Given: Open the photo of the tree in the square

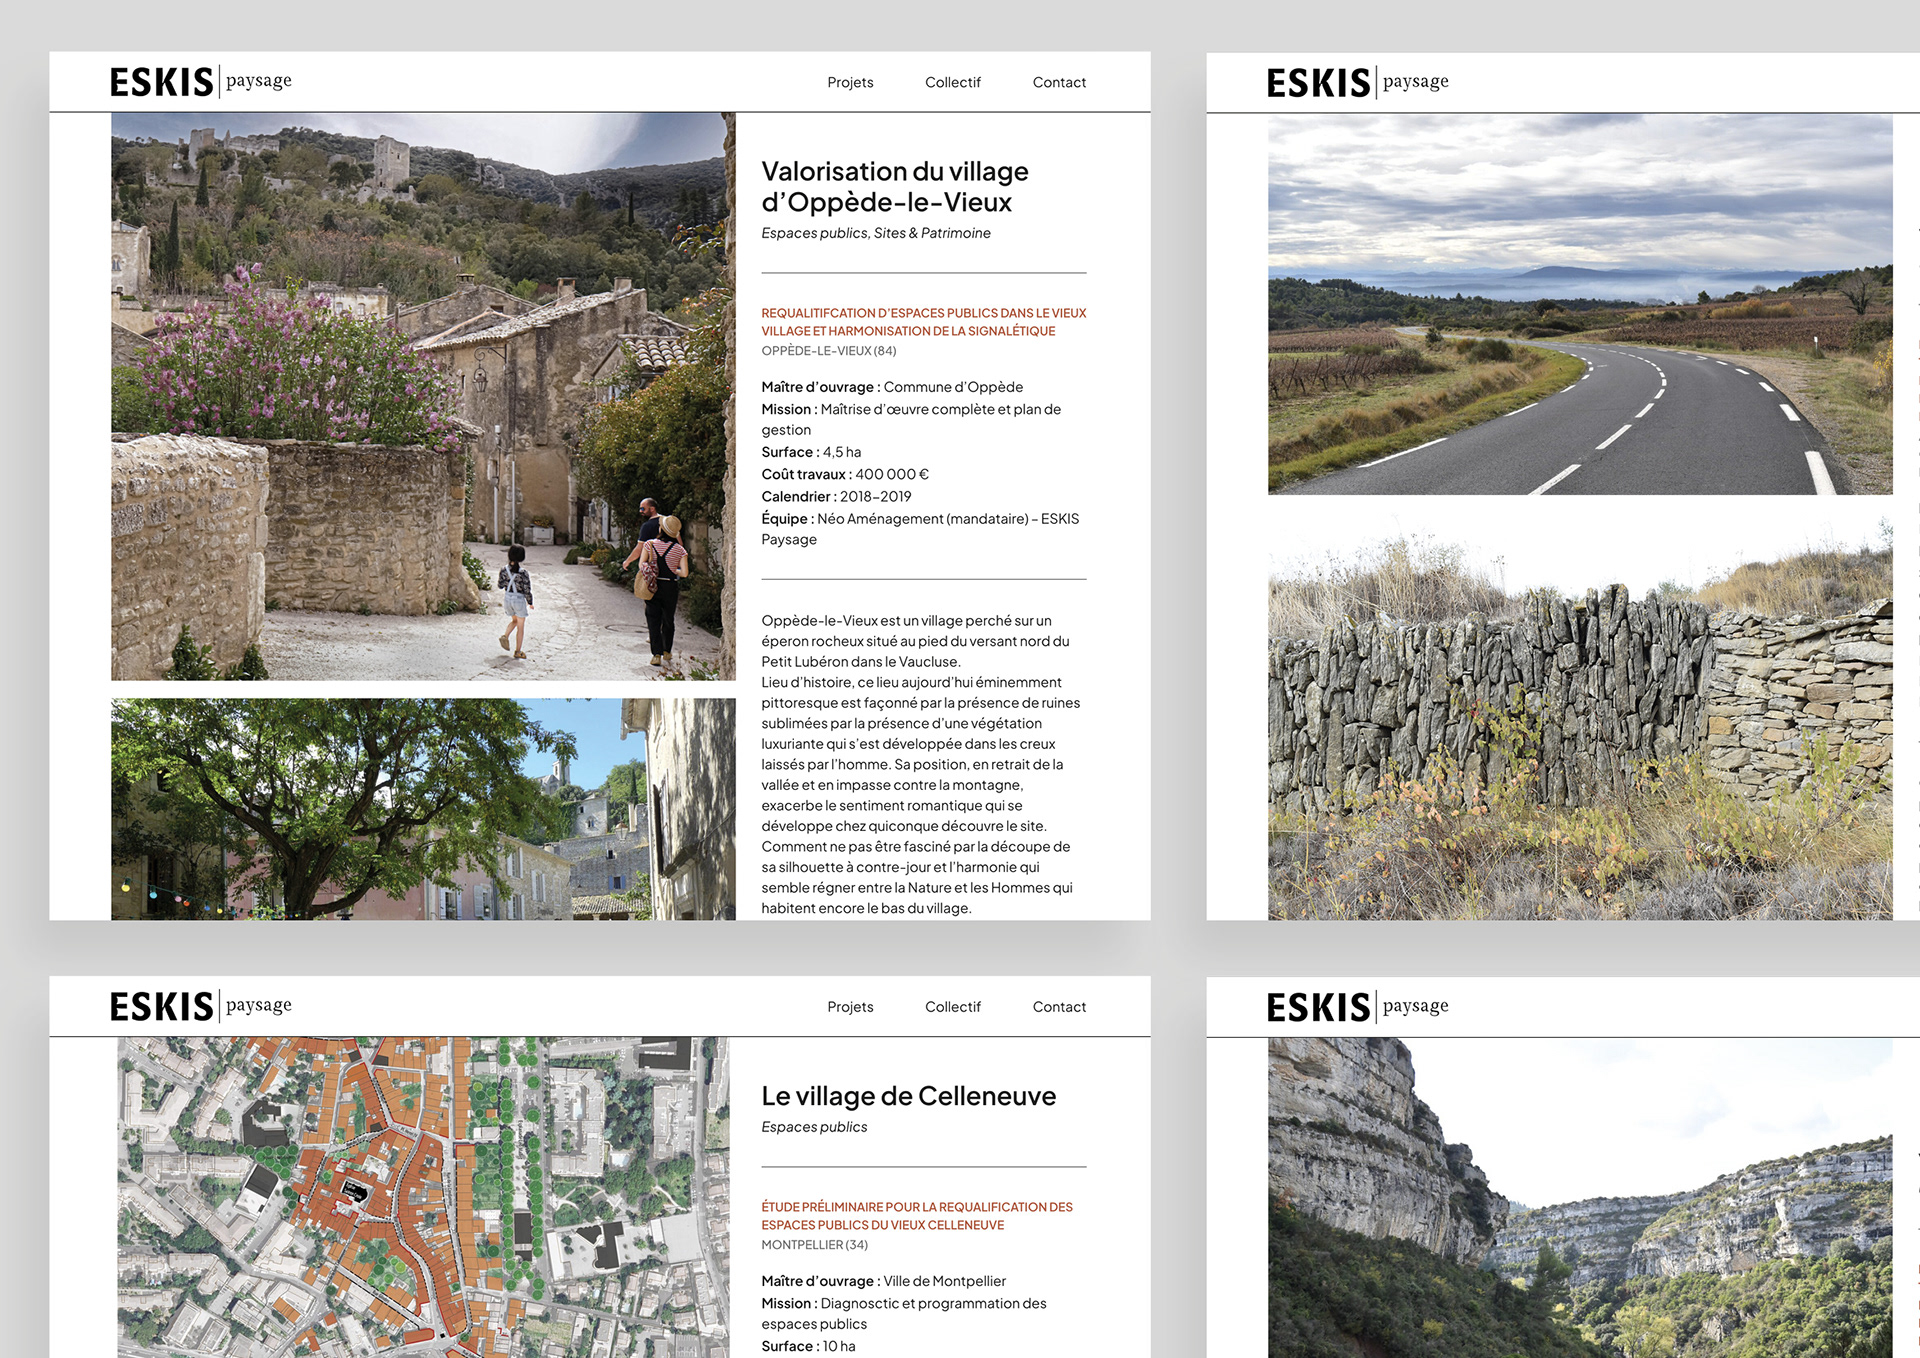Looking at the screenshot, I should pos(423,808).
